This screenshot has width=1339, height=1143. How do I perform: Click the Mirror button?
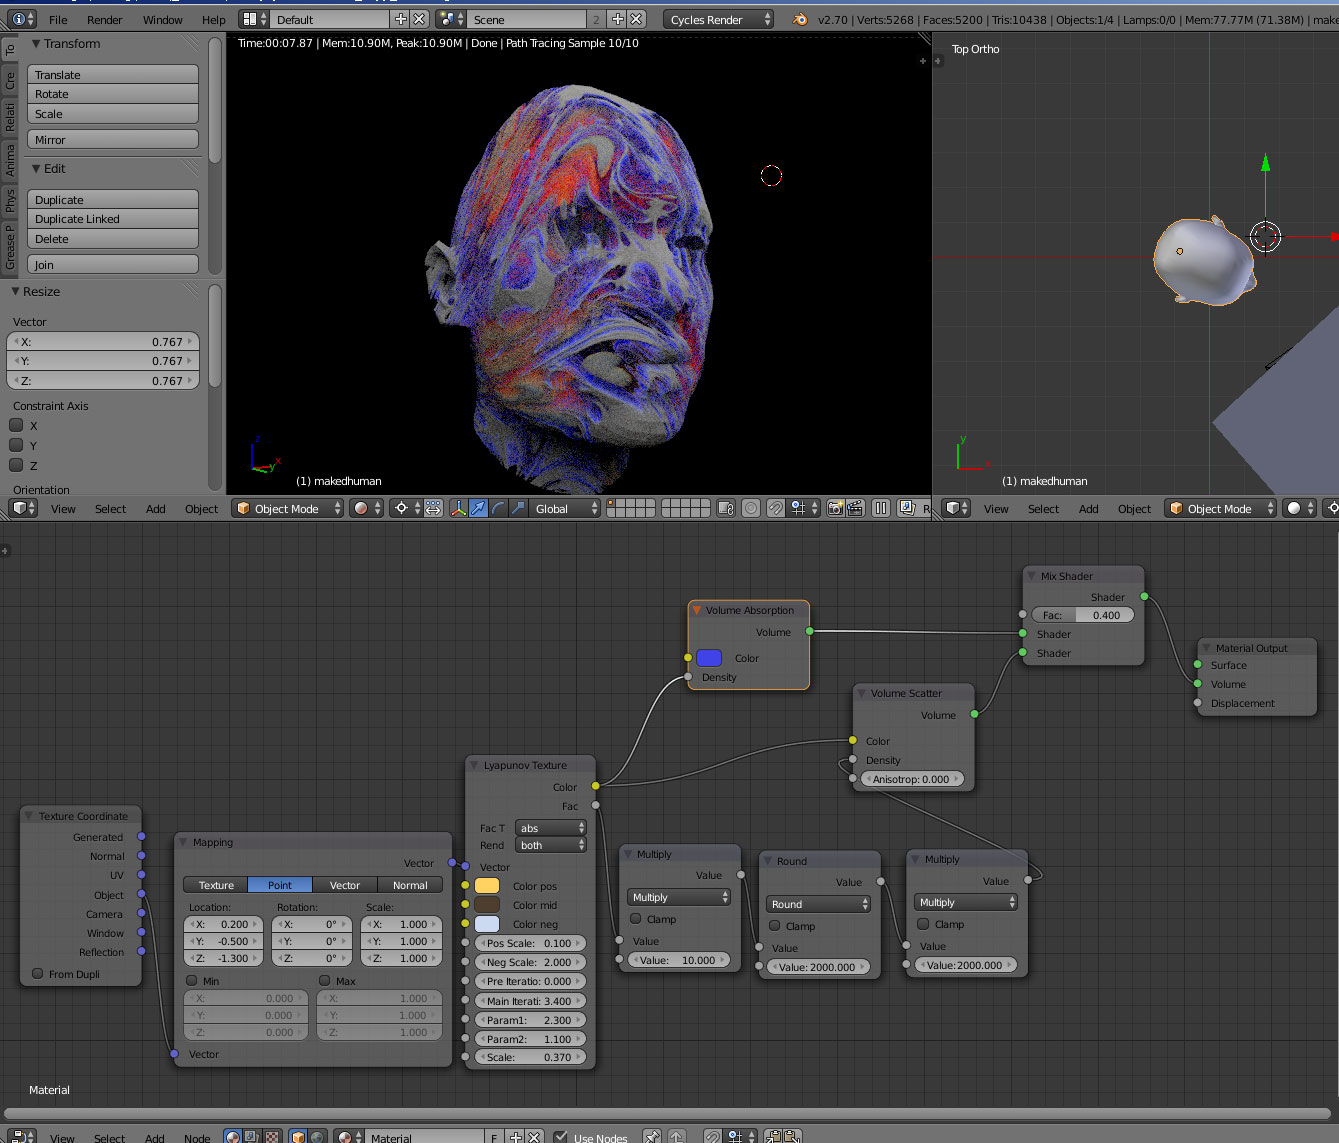(x=112, y=140)
